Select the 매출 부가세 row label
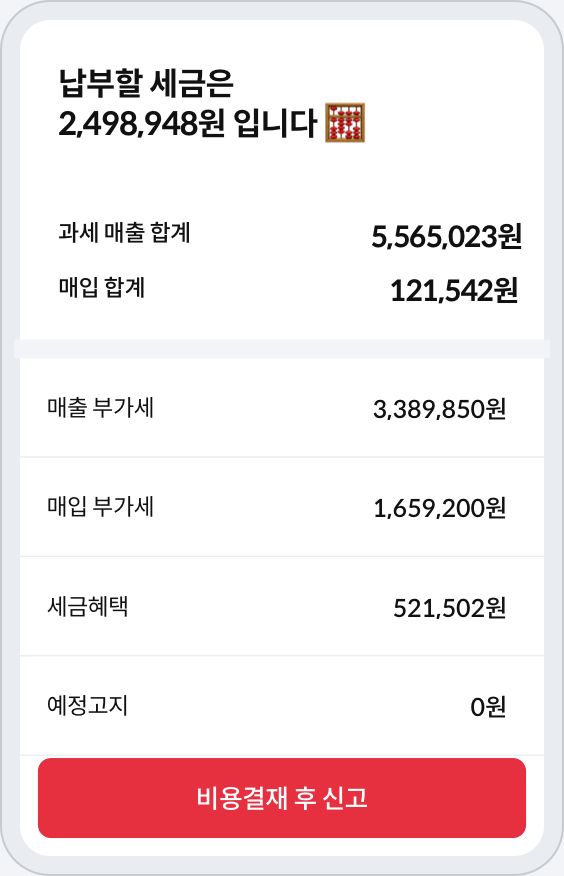The height and width of the screenshot is (876, 564). coord(101,407)
